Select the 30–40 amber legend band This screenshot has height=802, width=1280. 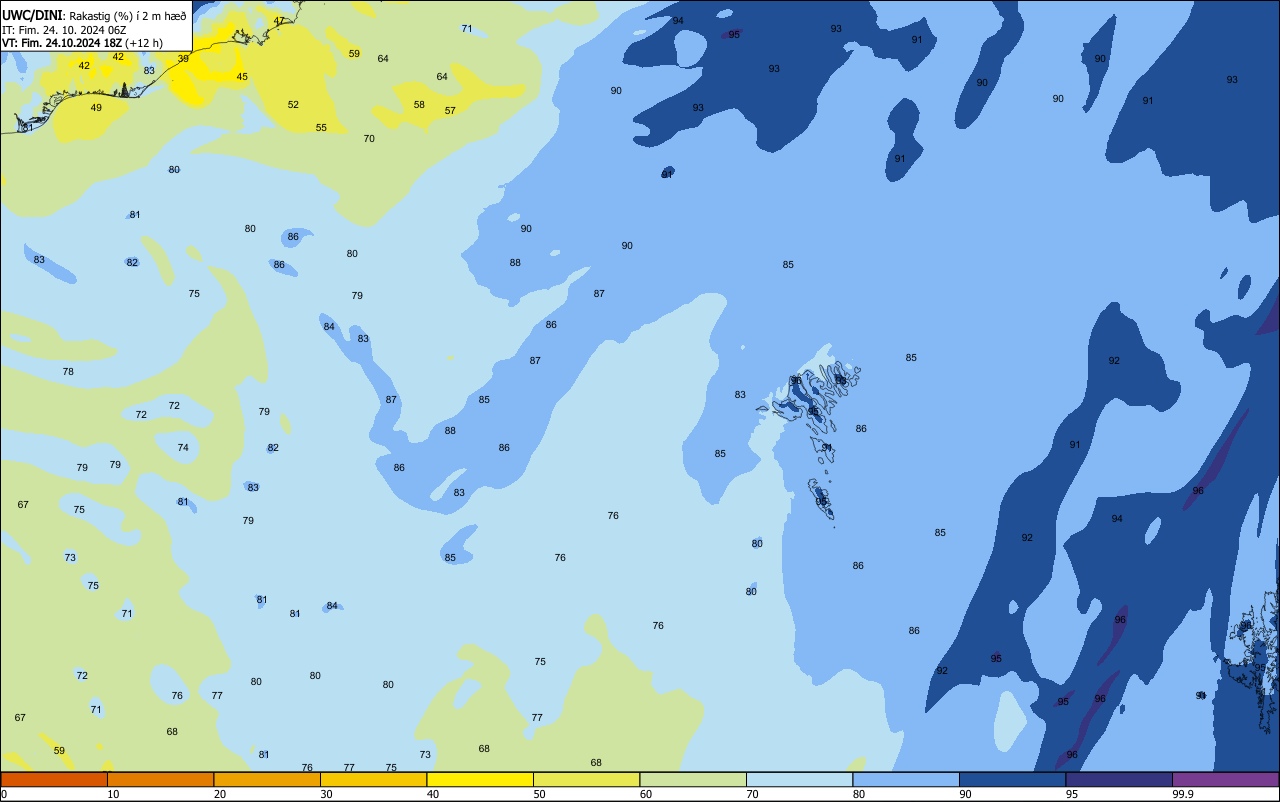pos(374,779)
